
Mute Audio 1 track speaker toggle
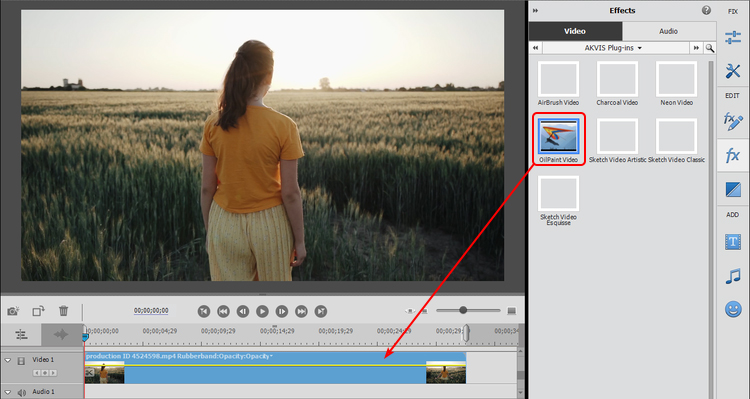[x=21, y=393]
